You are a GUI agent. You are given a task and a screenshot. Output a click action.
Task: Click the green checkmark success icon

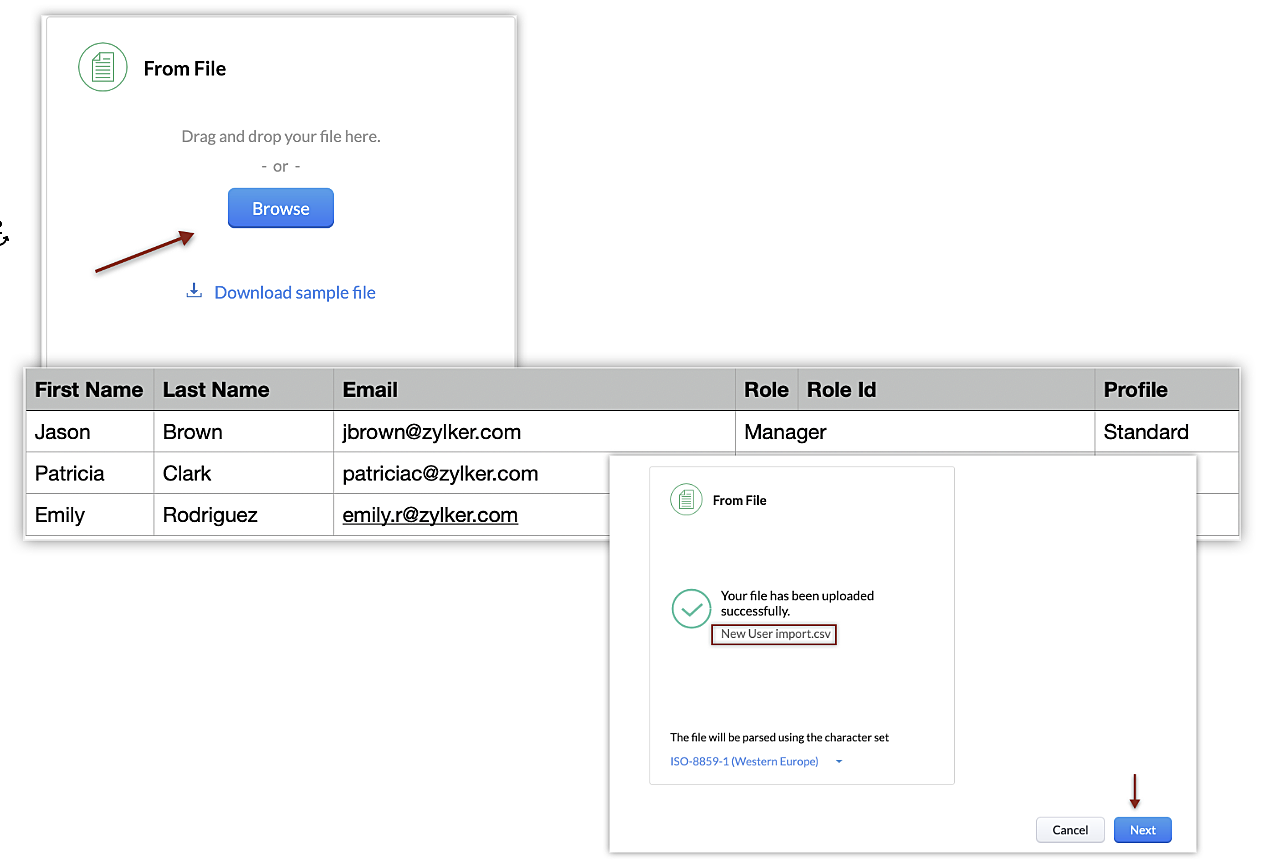691,608
